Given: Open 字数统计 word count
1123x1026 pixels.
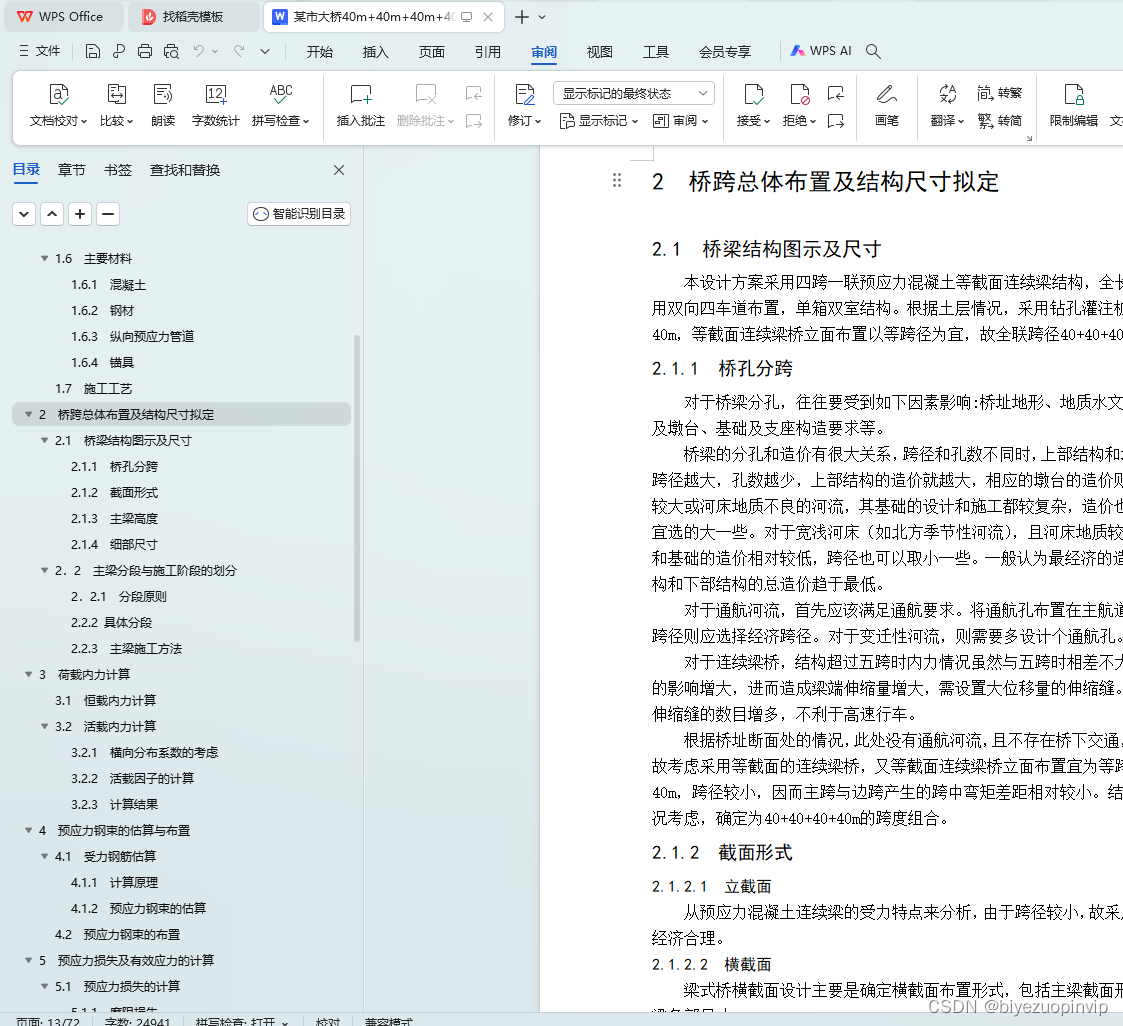Looking at the screenshot, I should tap(216, 105).
